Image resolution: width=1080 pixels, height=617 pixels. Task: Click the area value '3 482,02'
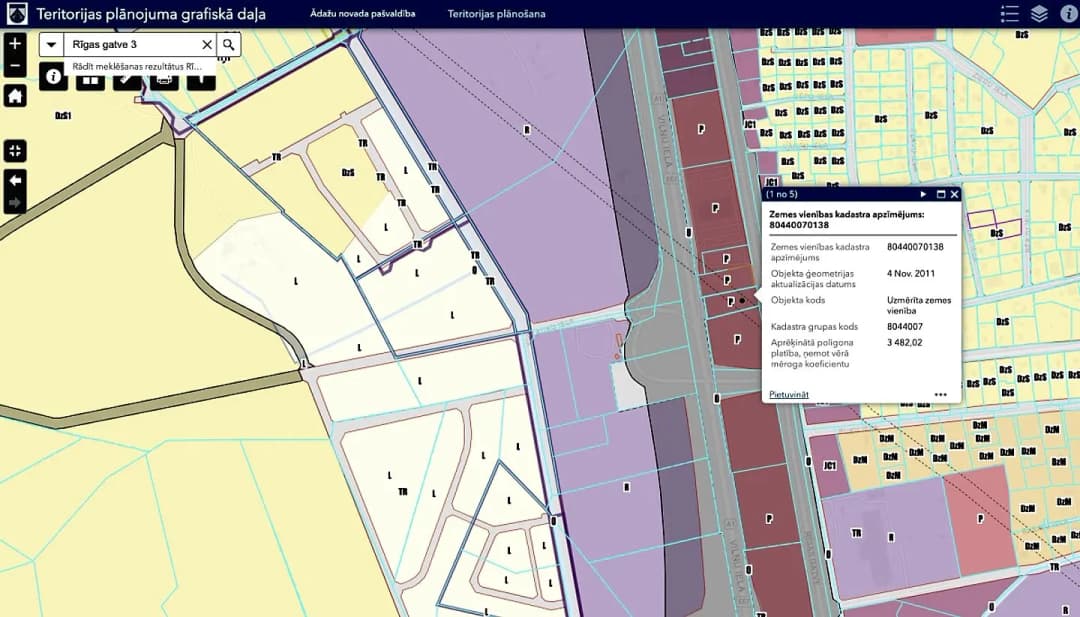[x=904, y=342]
